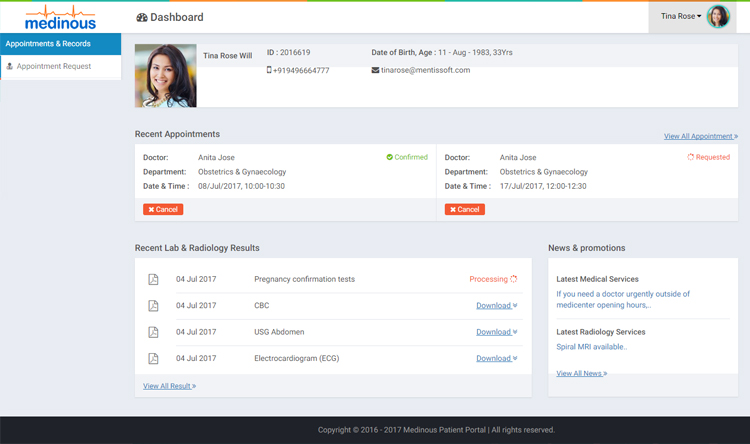Click PDF icon beside CBC result

tap(153, 306)
